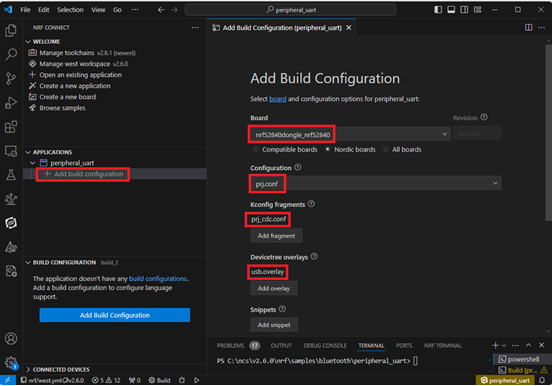552x386 pixels.
Task: Click the blue Add Build Configuration button
Action: [115, 315]
